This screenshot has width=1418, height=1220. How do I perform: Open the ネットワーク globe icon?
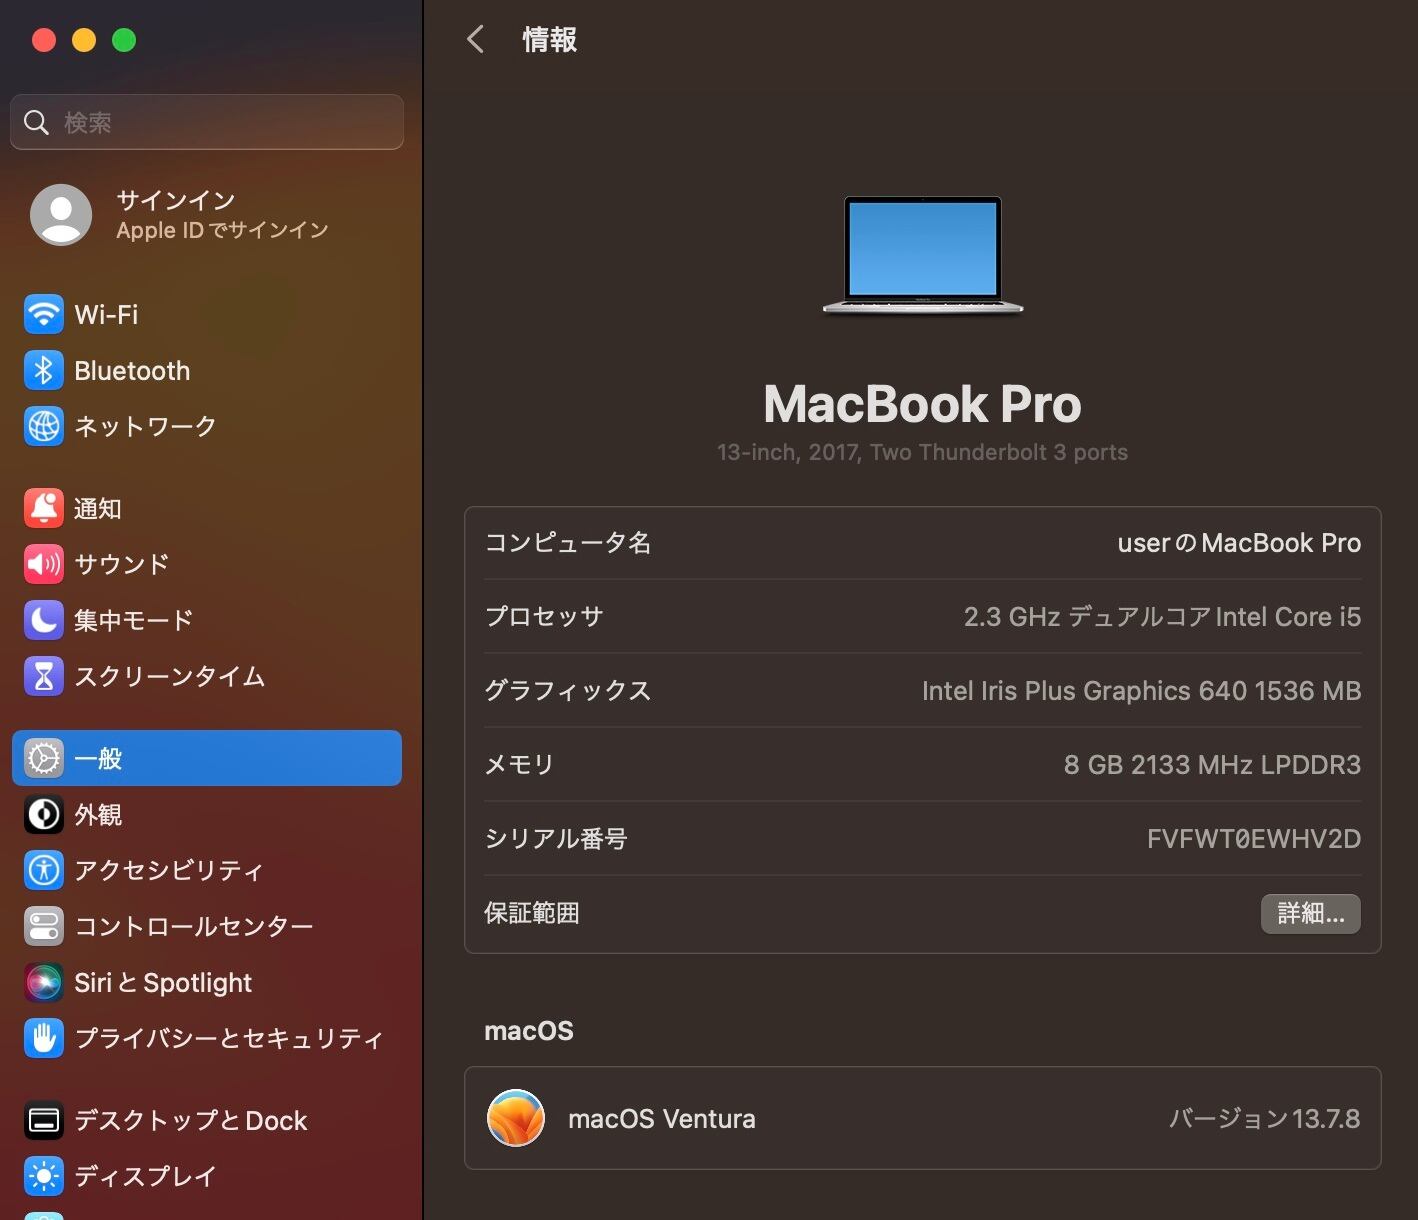click(x=44, y=426)
